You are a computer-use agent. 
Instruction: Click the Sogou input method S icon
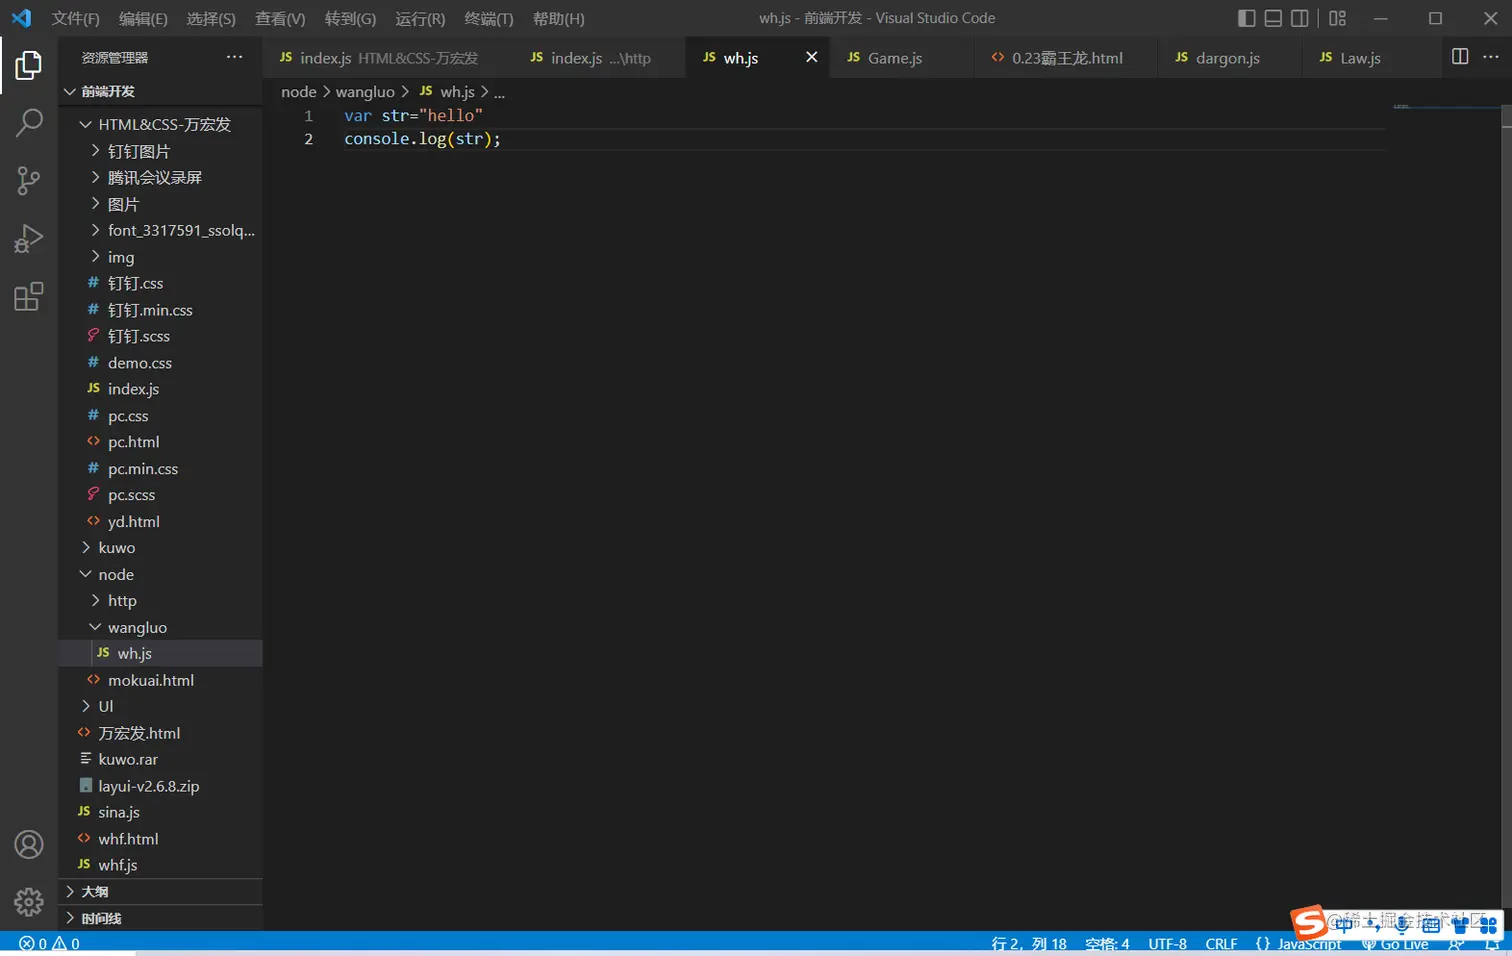[x=1308, y=923]
